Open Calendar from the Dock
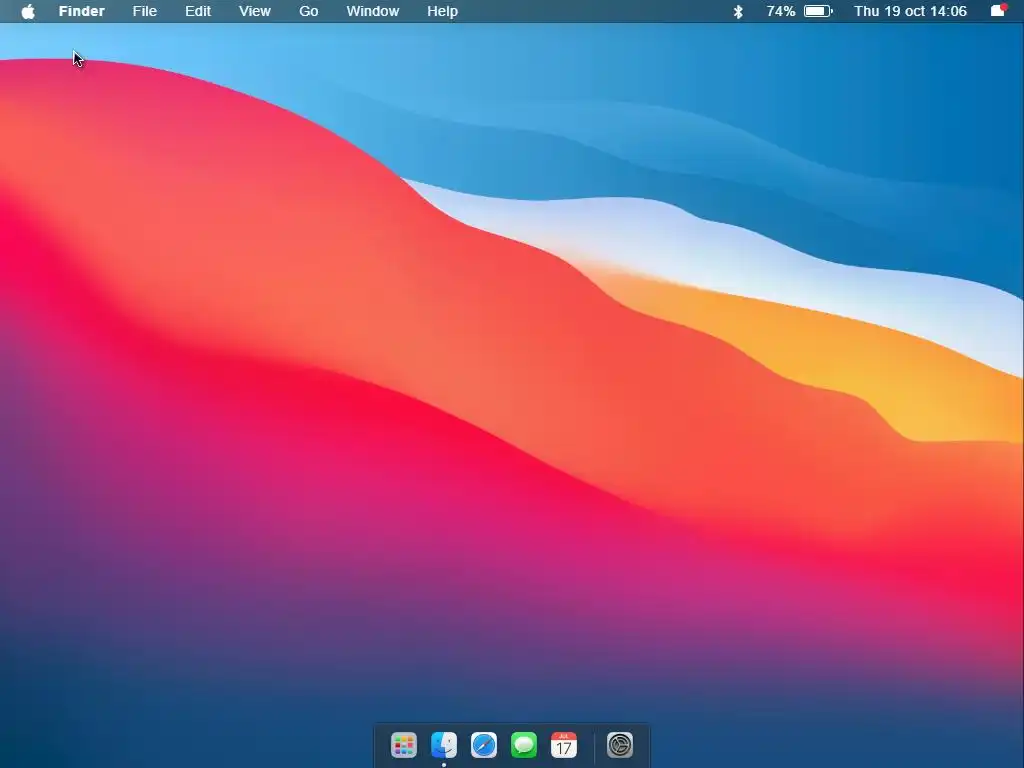1024x768 pixels. [564, 744]
